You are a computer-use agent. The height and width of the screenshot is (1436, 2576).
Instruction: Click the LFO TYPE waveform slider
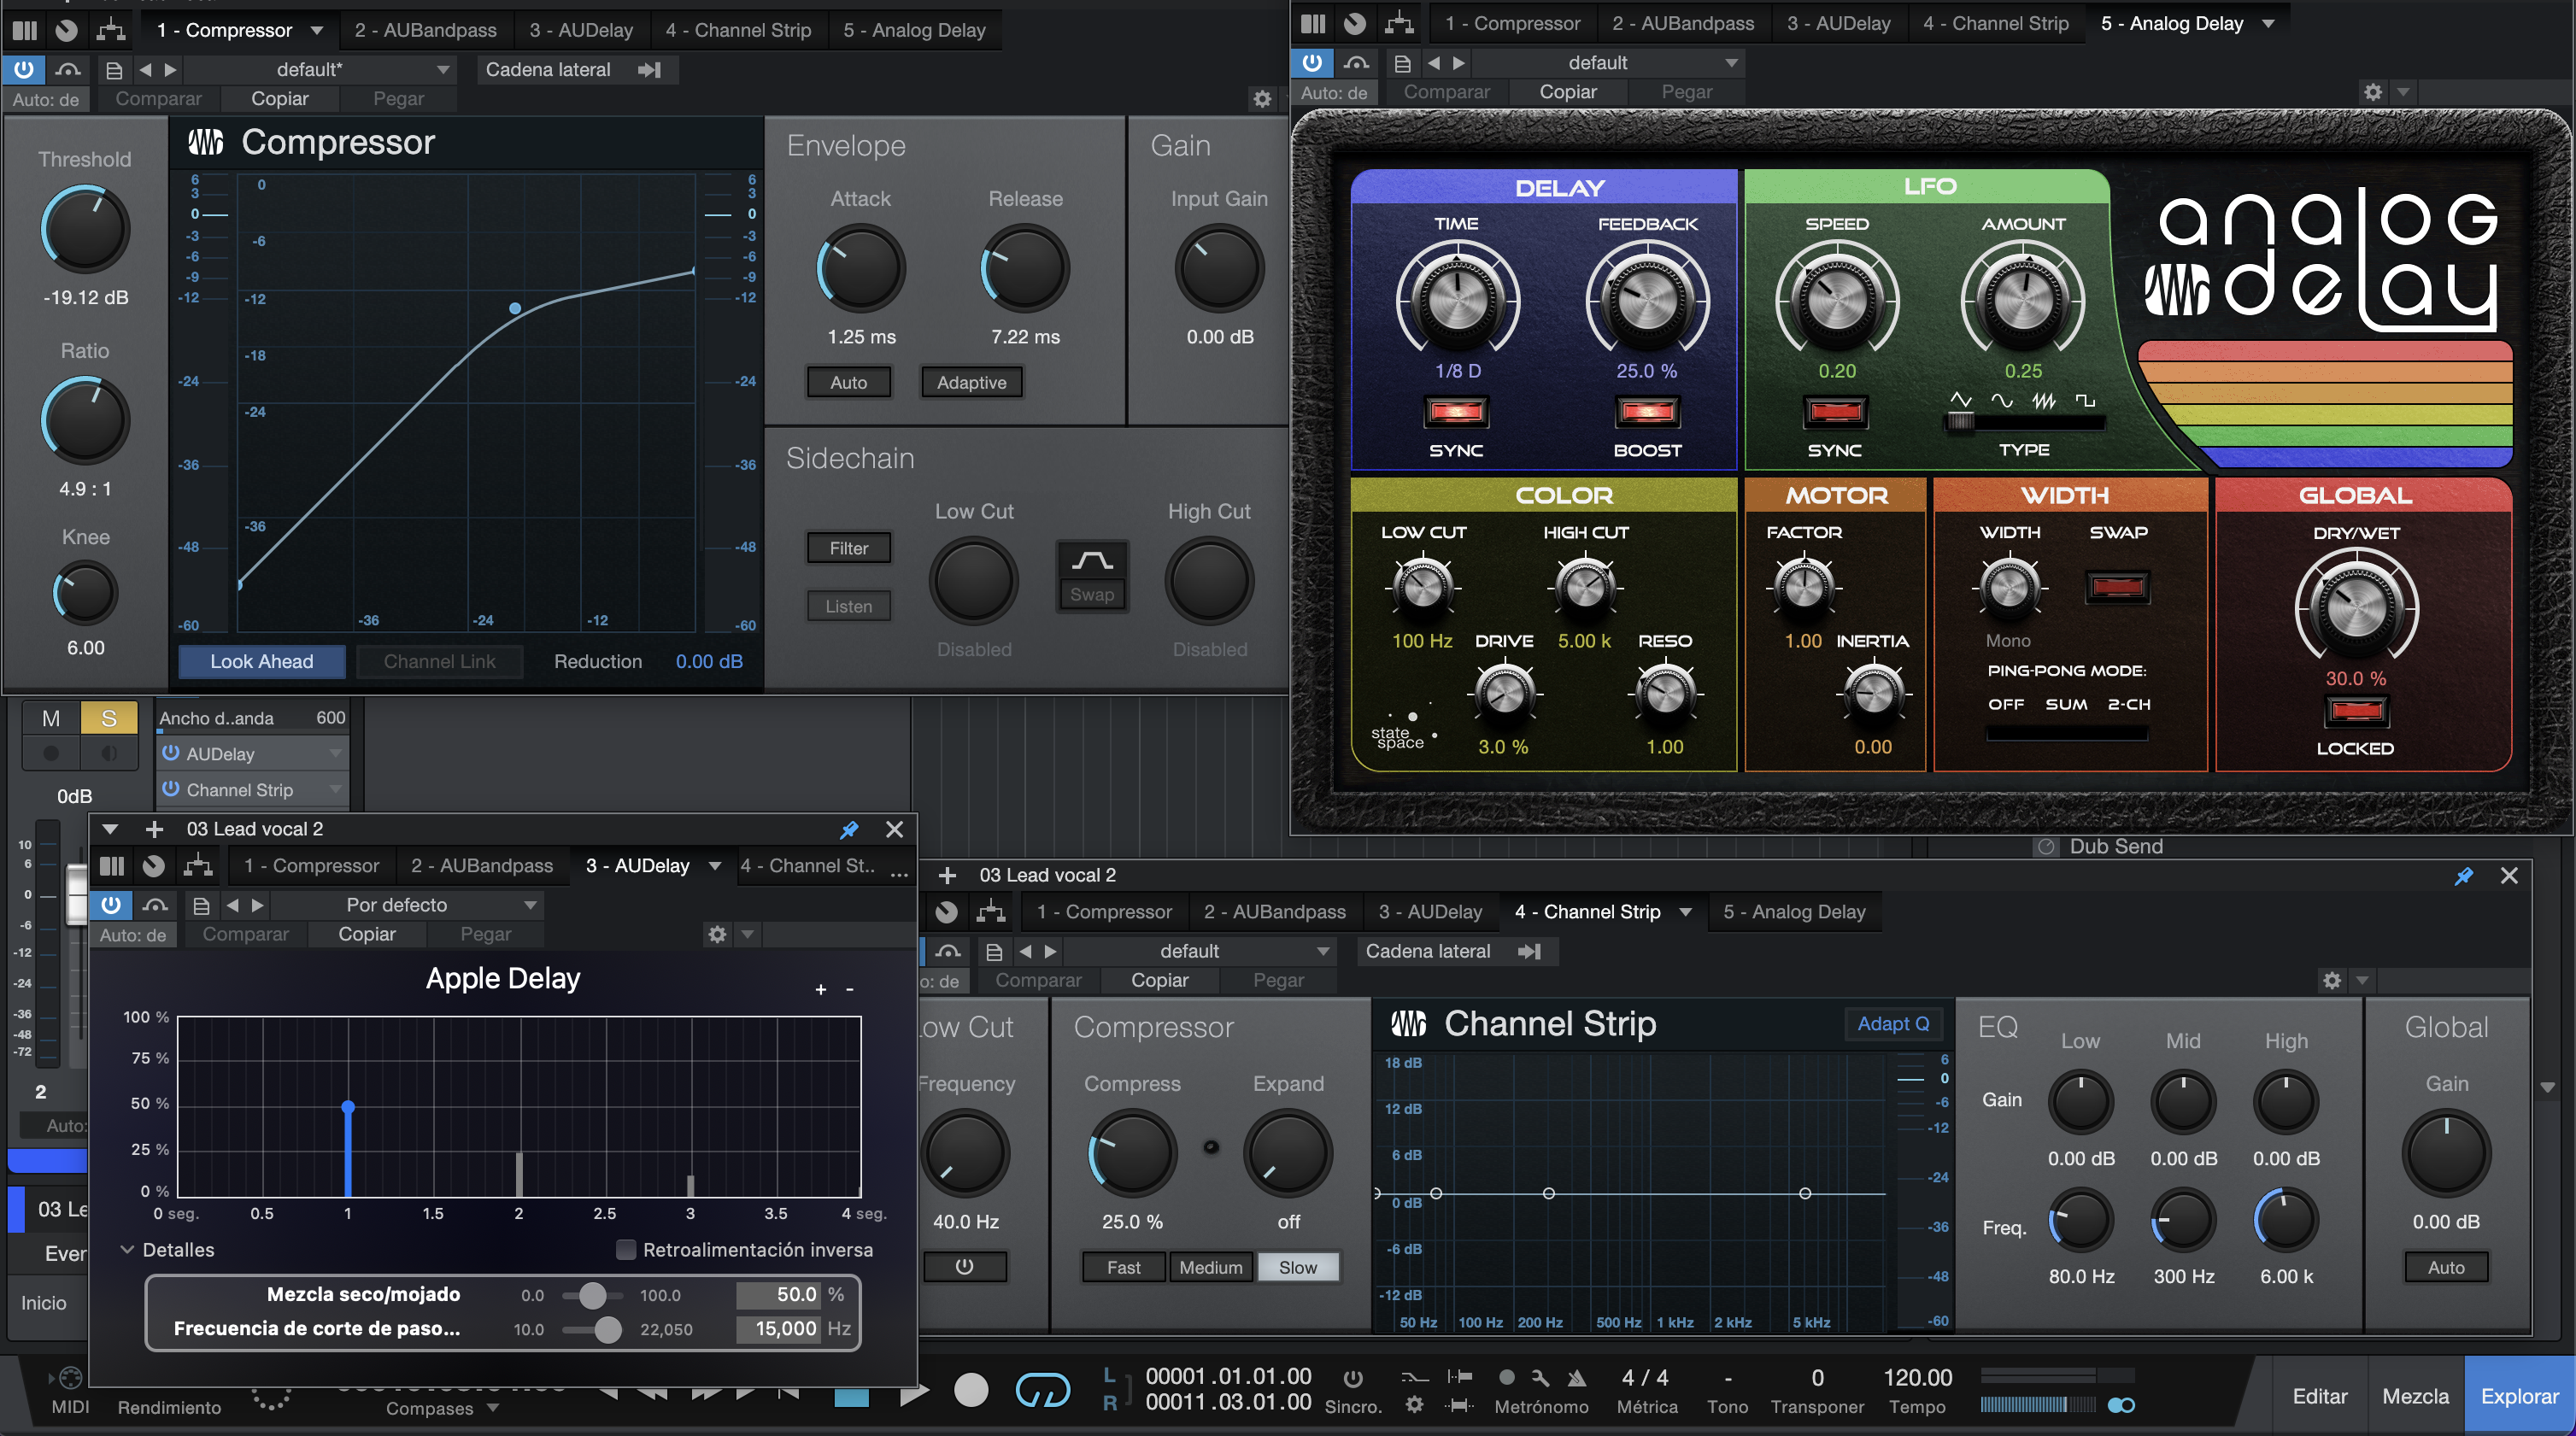click(x=2023, y=422)
